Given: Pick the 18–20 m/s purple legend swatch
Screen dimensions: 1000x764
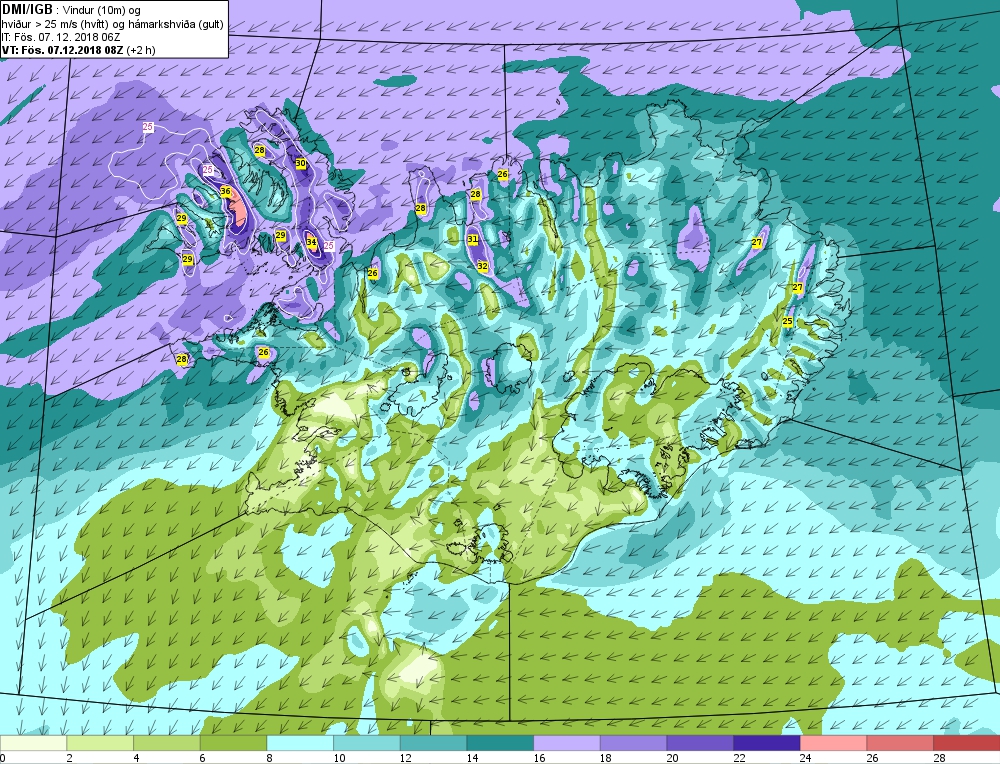Looking at the screenshot, I should click(633, 743).
